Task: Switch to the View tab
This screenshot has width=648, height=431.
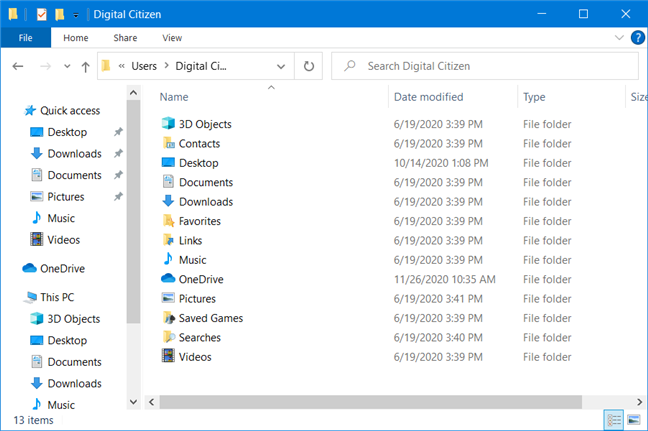Action: 172,38
